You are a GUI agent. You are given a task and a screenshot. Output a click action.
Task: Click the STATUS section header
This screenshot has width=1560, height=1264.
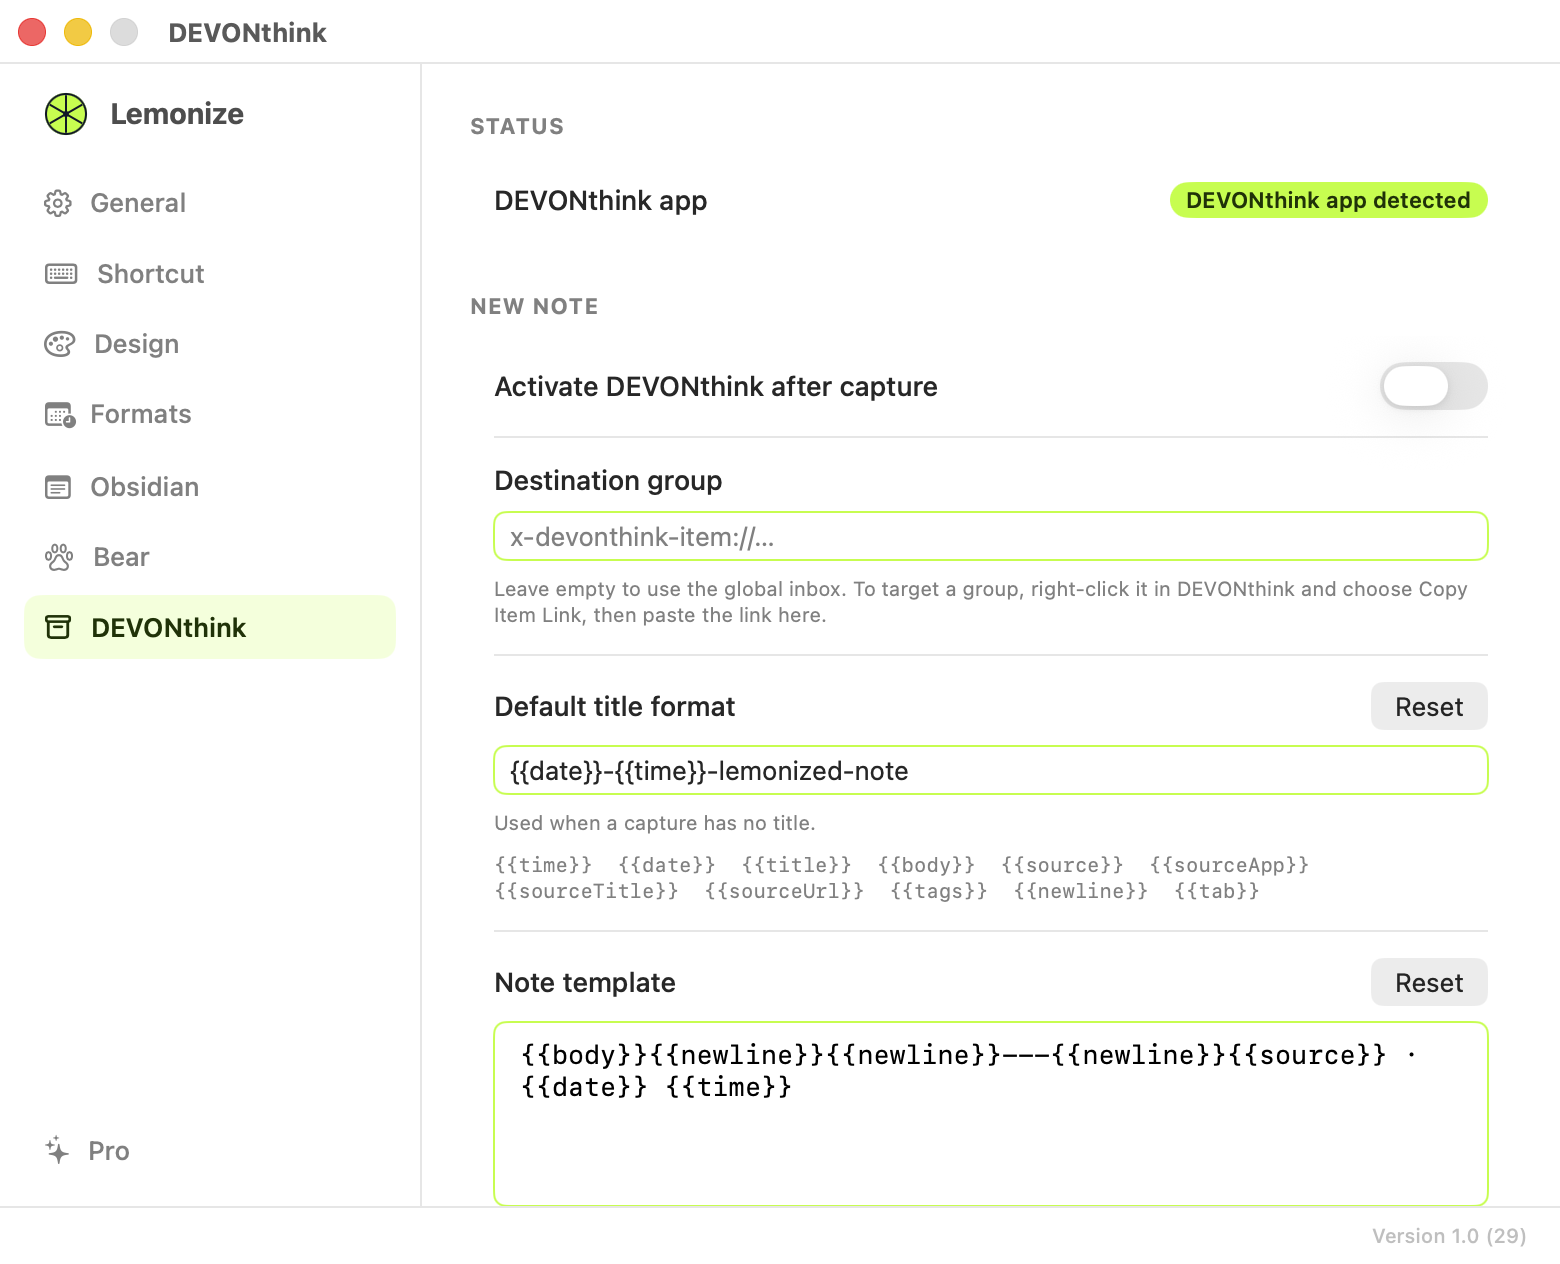517,127
